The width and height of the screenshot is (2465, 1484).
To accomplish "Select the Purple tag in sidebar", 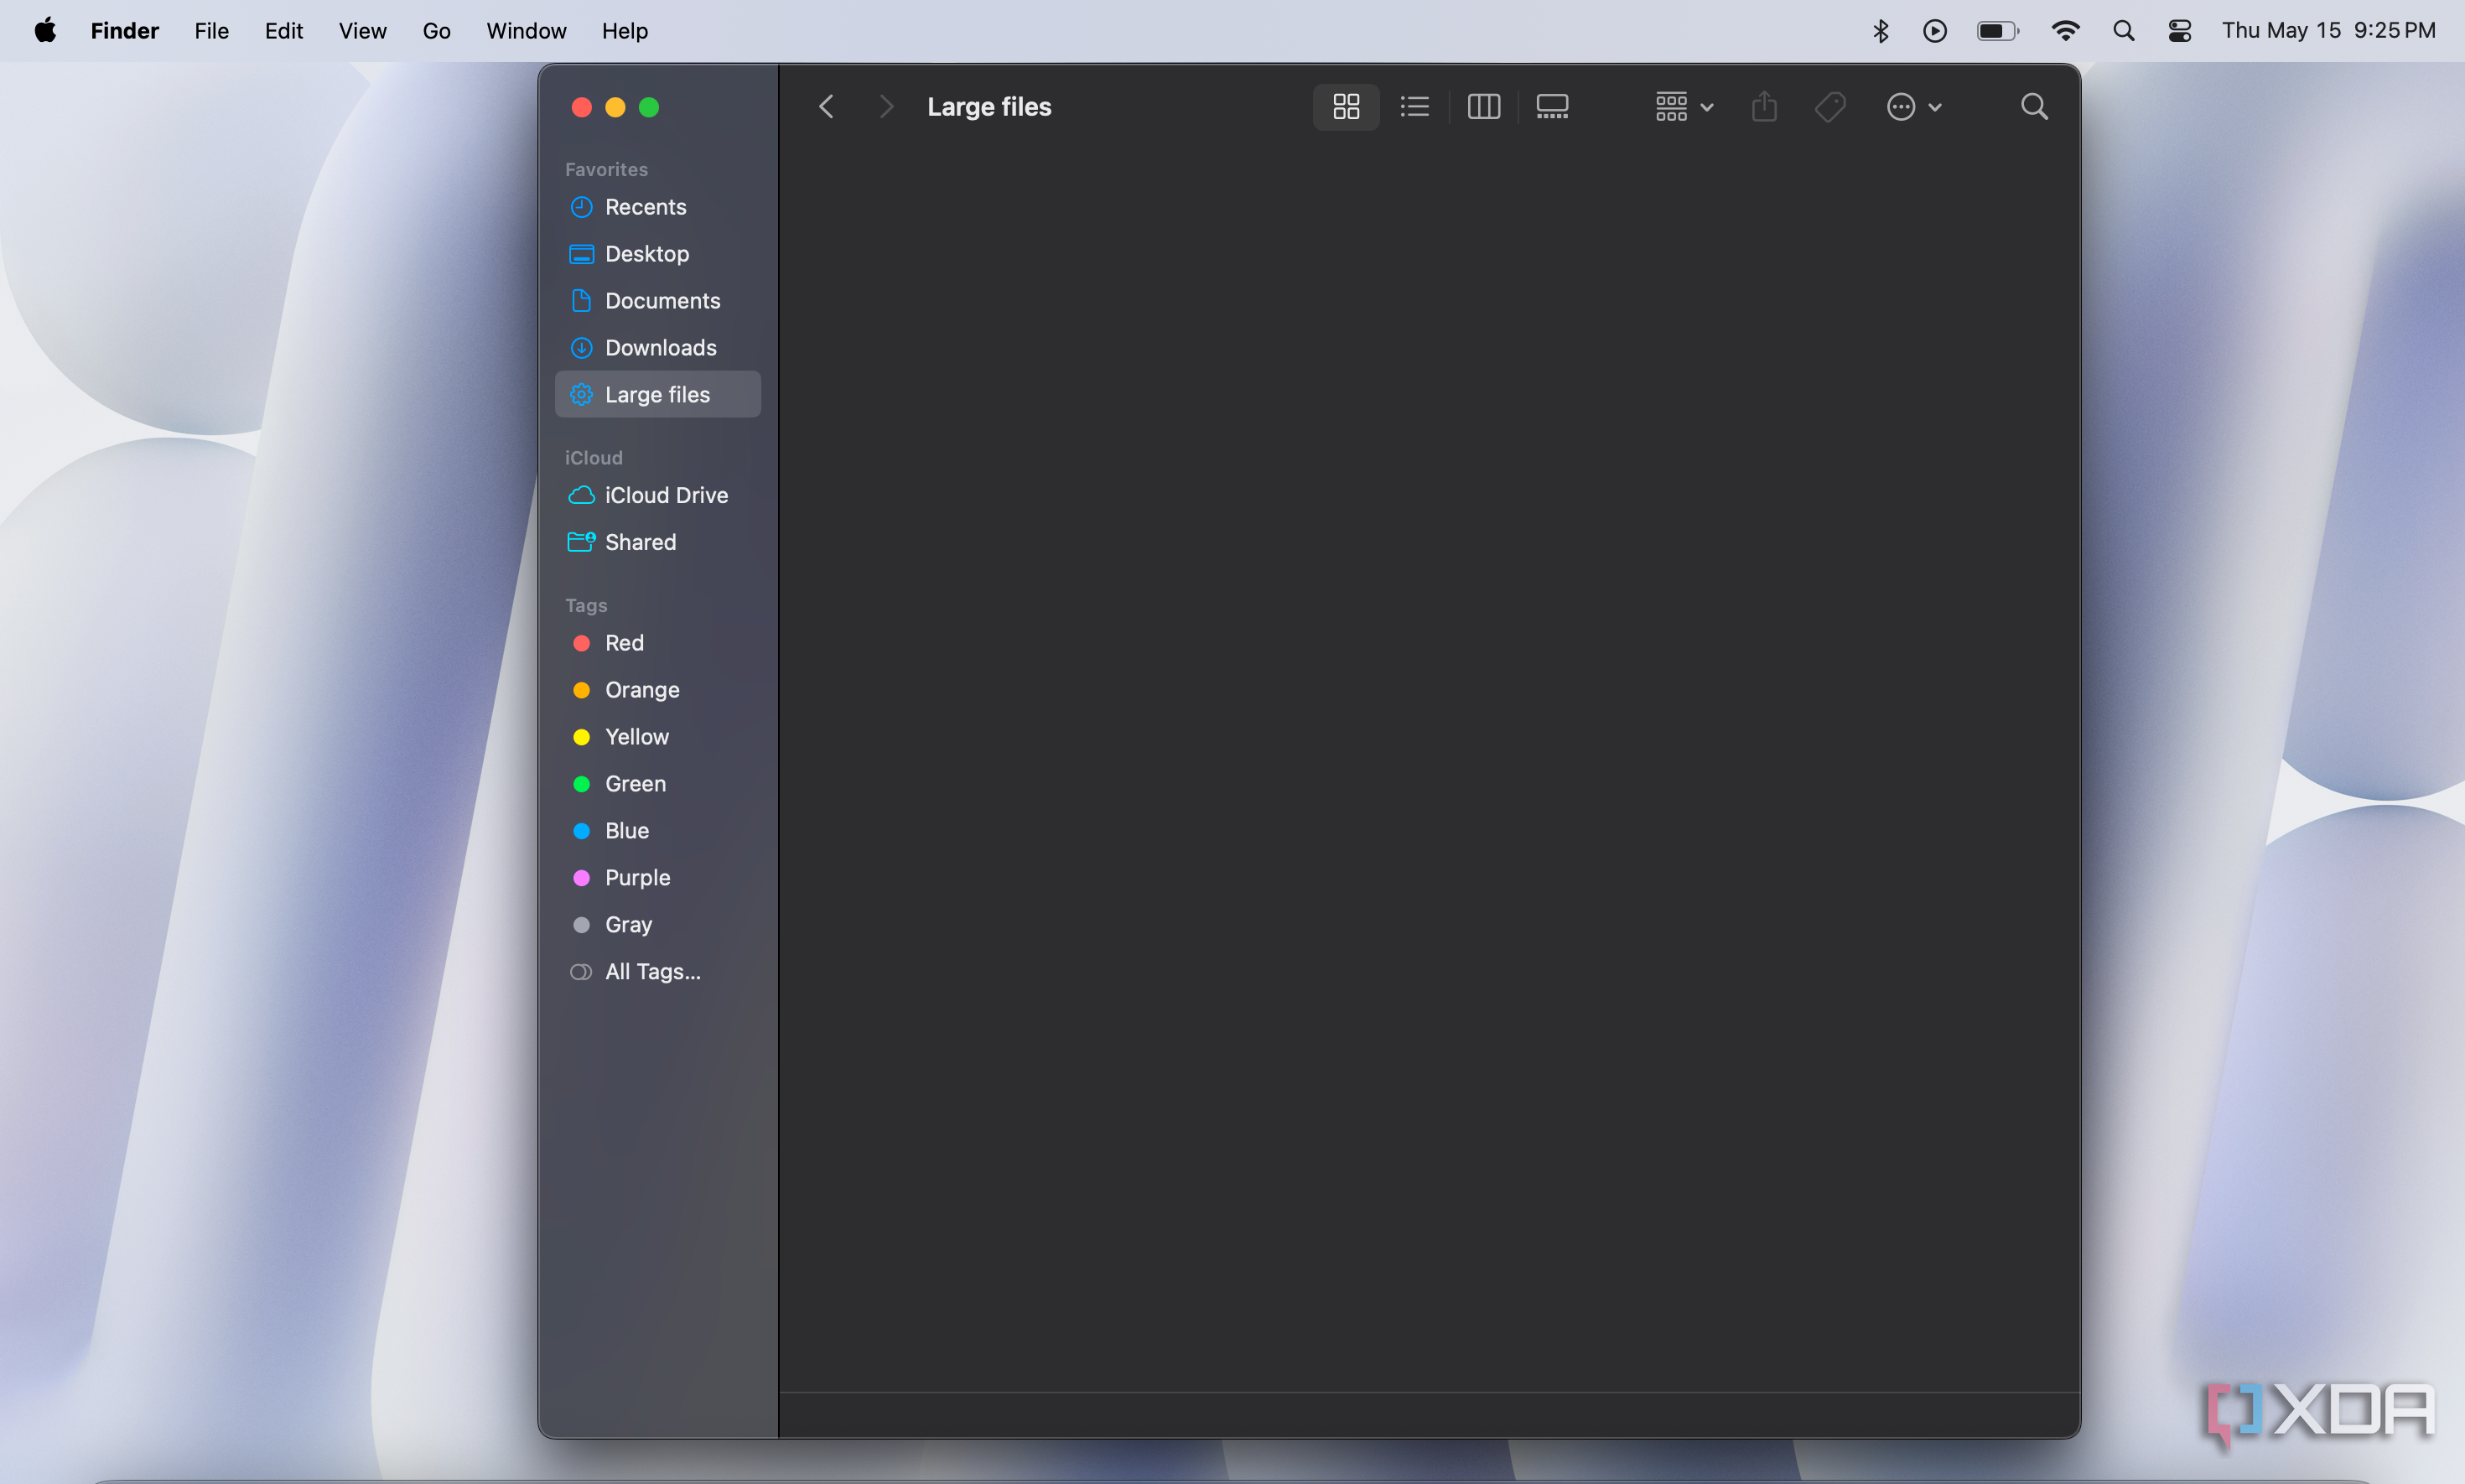I will 658,878.
